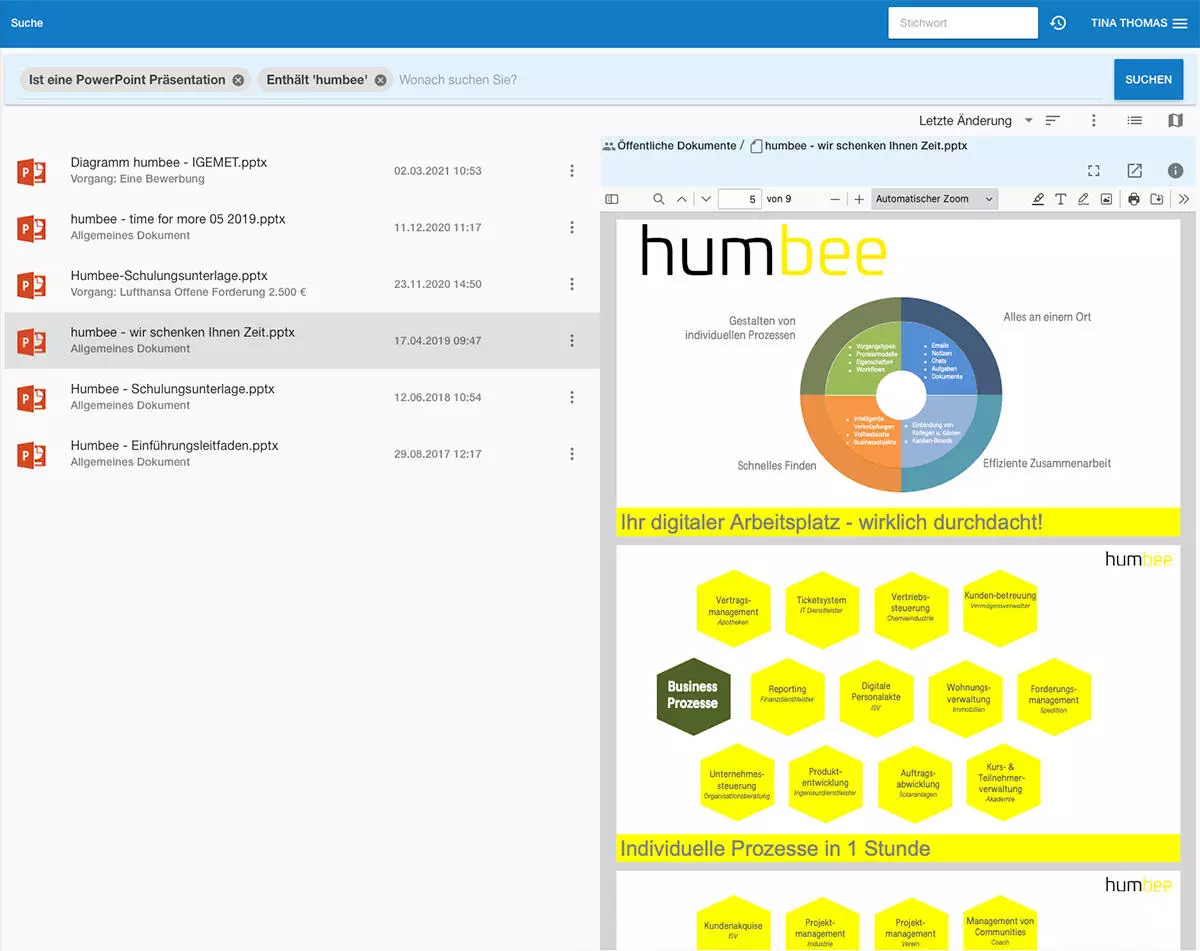Open the results list options menu
This screenshot has height=951, width=1200.
pyautogui.click(x=1094, y=120)
